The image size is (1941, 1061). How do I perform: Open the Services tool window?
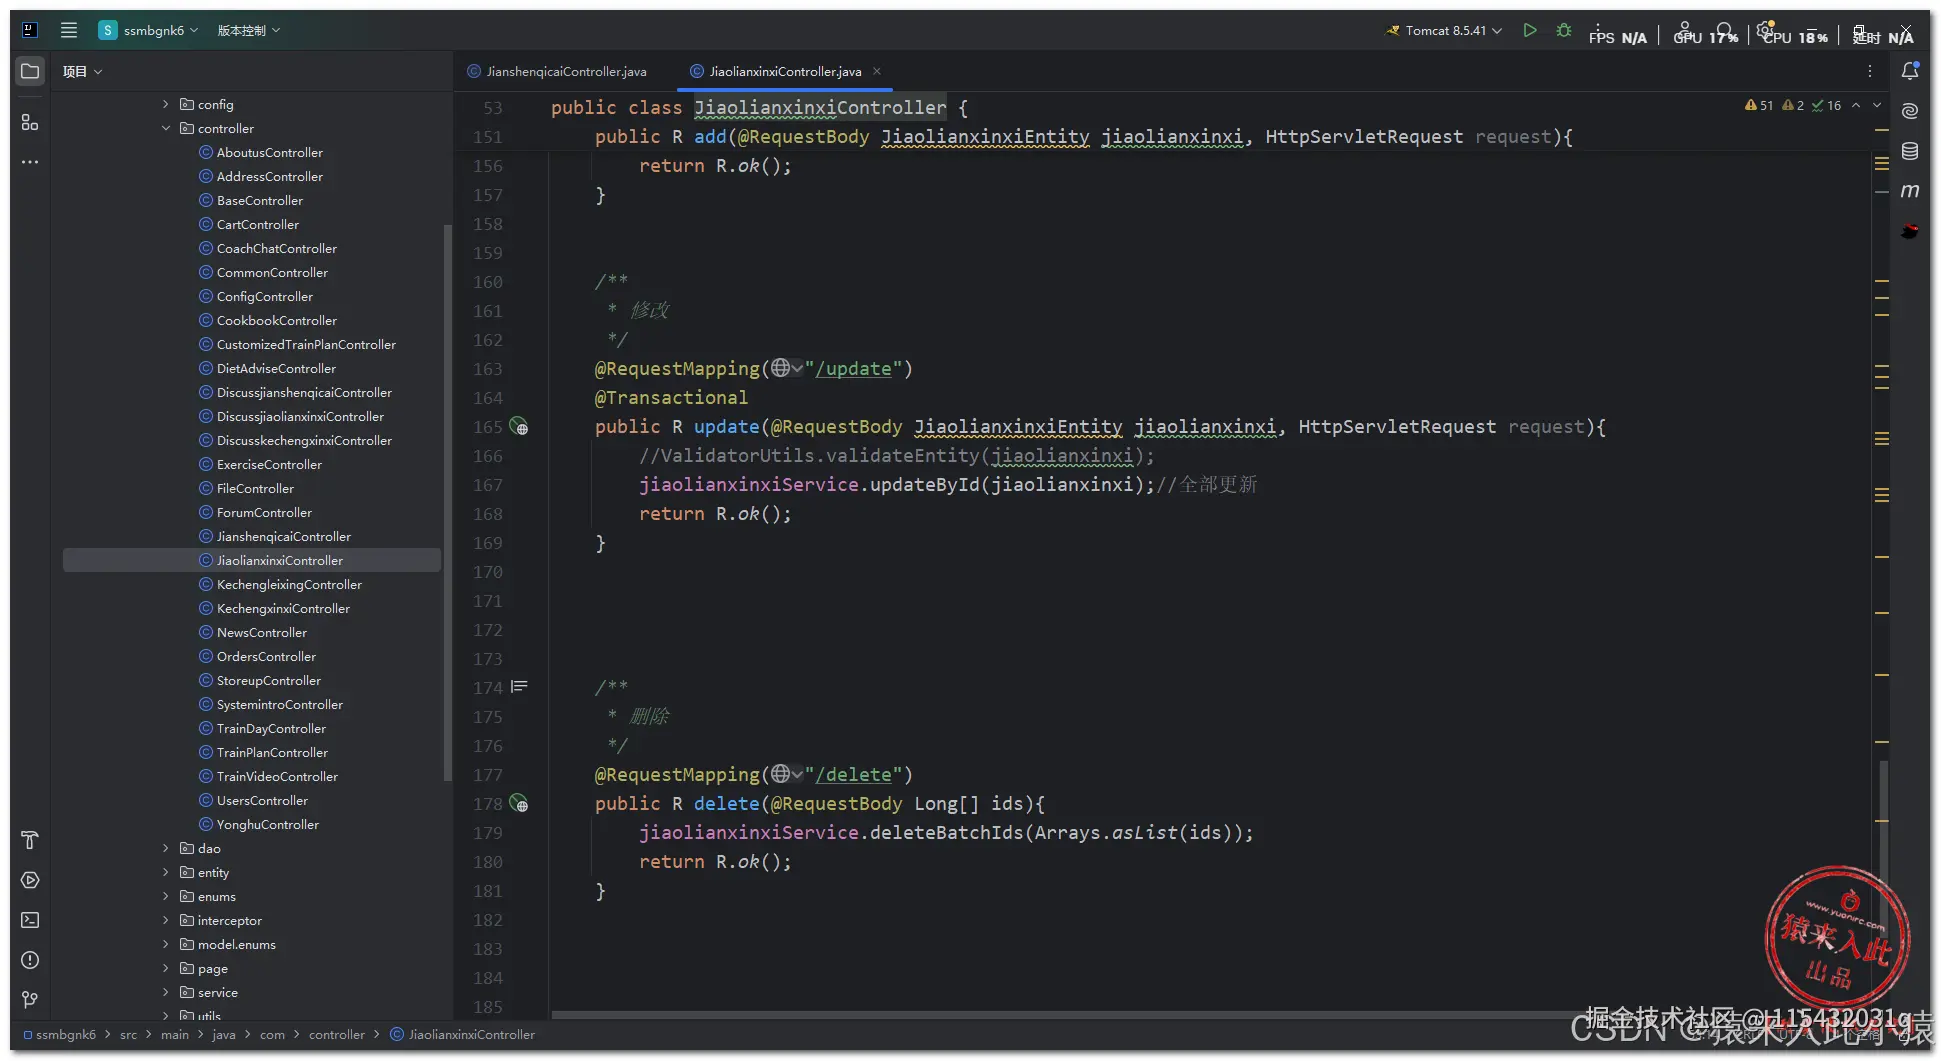click(30, 880)
